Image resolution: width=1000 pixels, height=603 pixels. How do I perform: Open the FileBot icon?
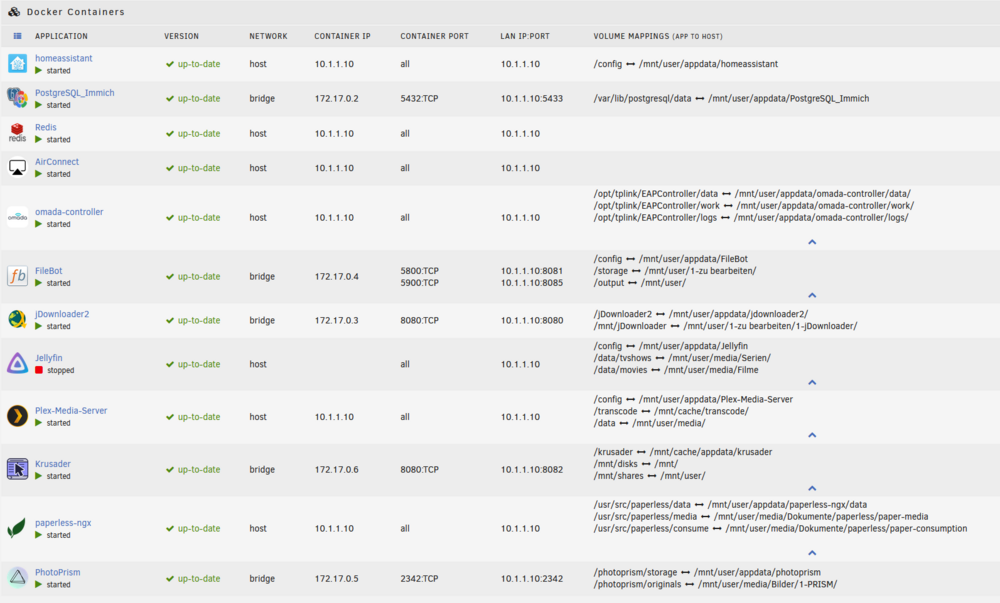17,276
